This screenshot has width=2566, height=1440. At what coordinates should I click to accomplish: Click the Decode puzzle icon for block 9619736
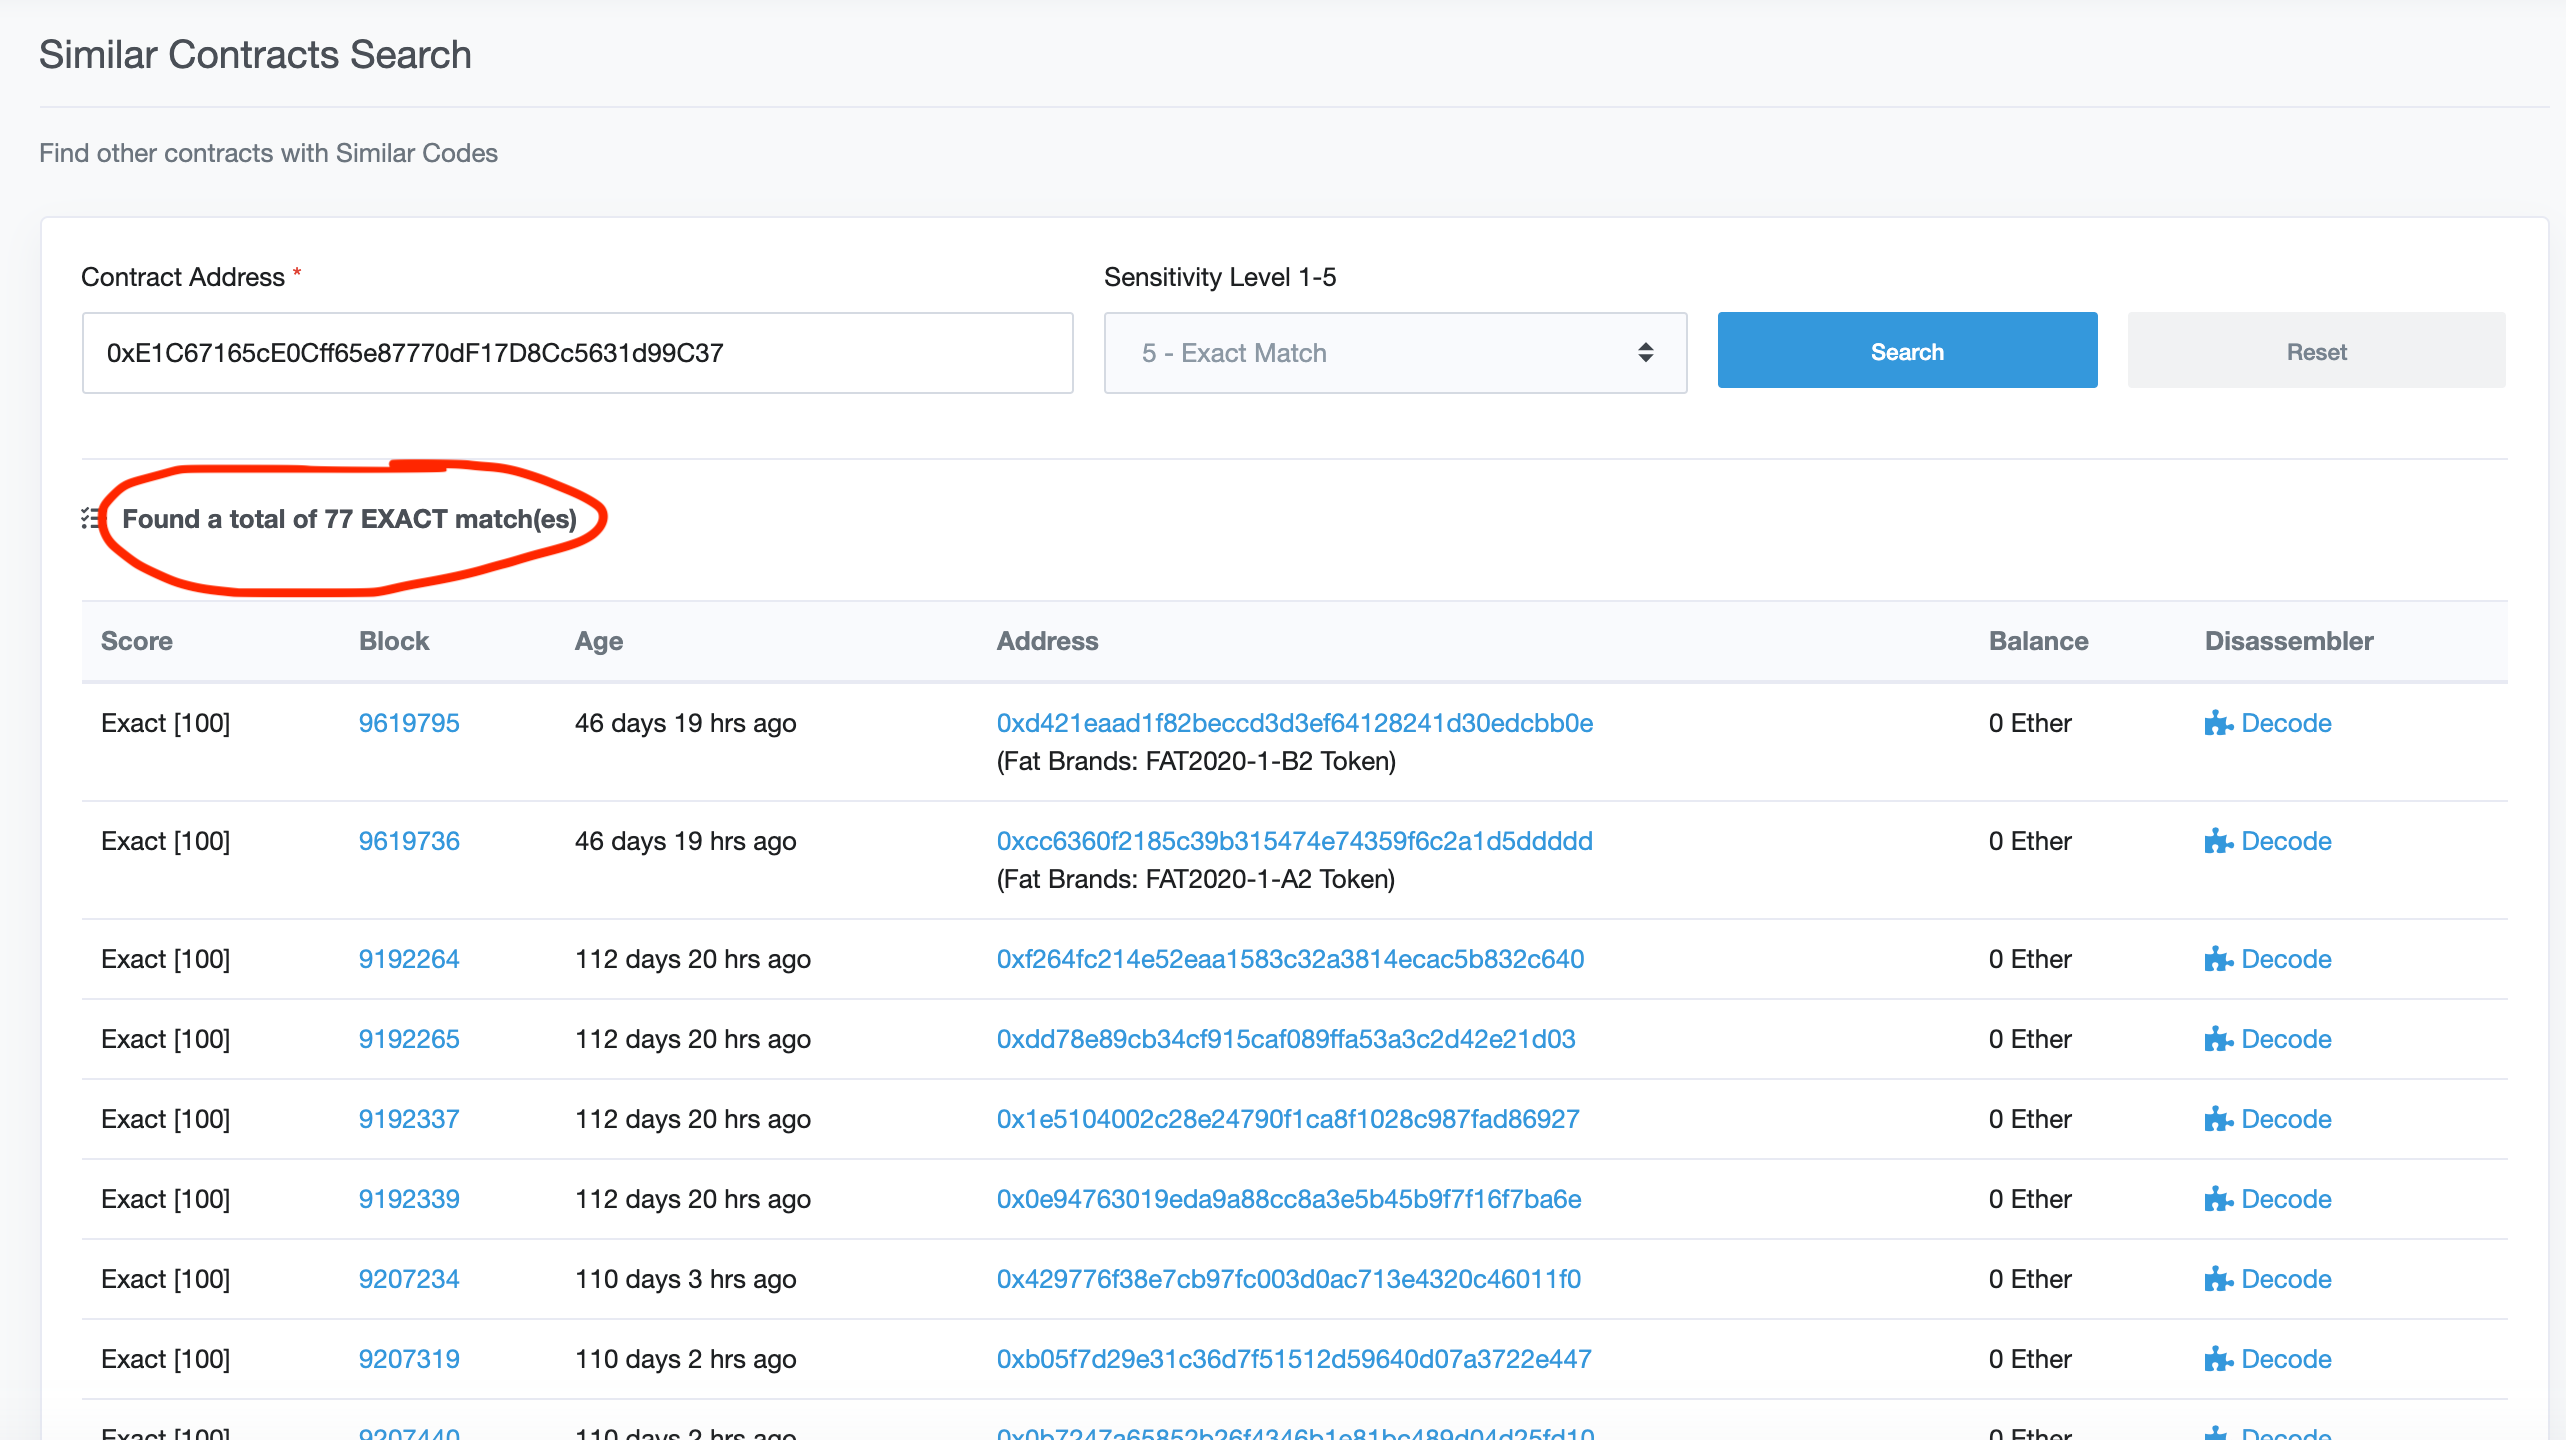pos(2218,841)
